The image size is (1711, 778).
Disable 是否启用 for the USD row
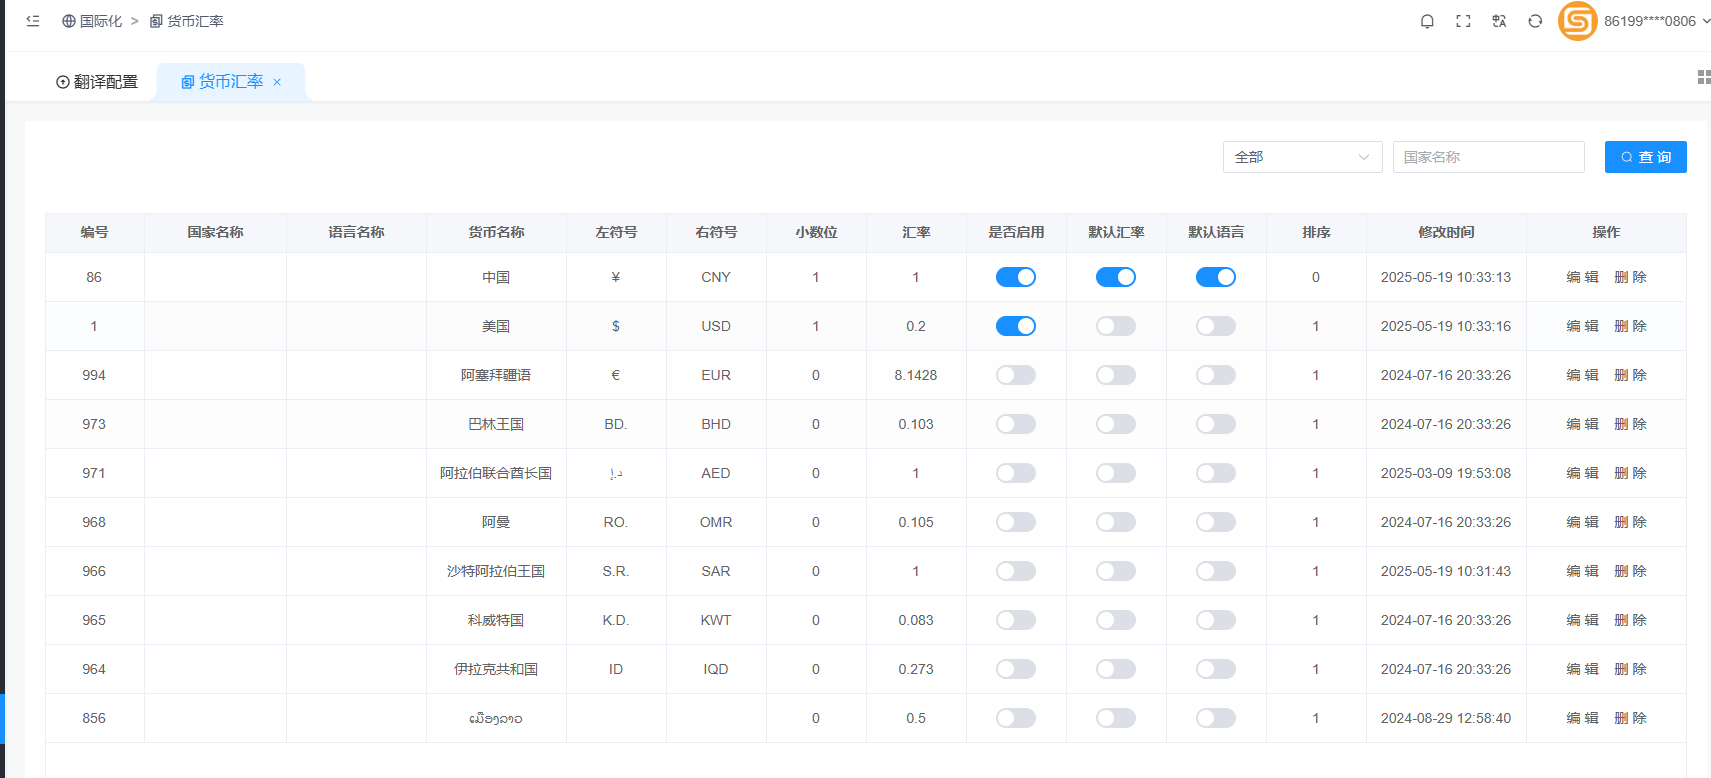pos(1015,326)
